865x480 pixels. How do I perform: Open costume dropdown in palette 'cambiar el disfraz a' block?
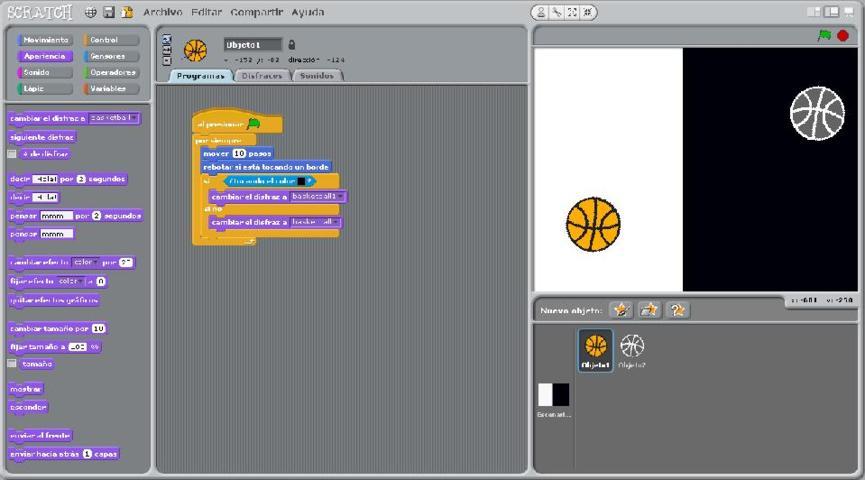pos(136,118)
